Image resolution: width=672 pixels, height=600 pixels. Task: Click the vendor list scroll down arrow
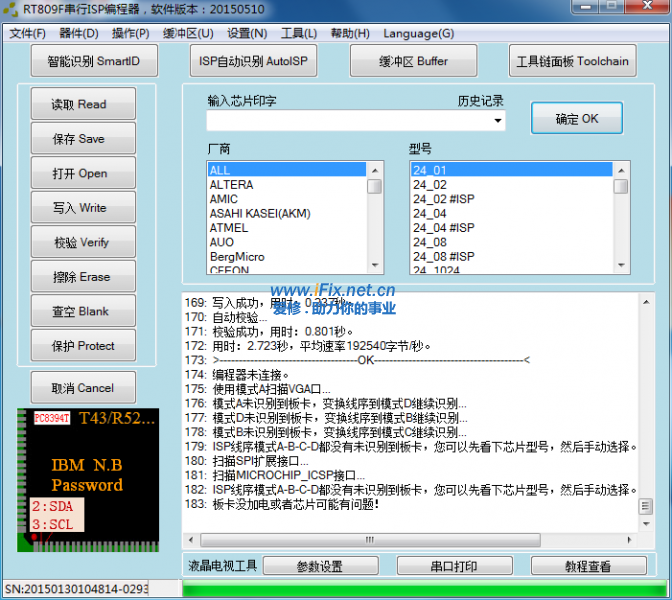[x=375, y=265]
